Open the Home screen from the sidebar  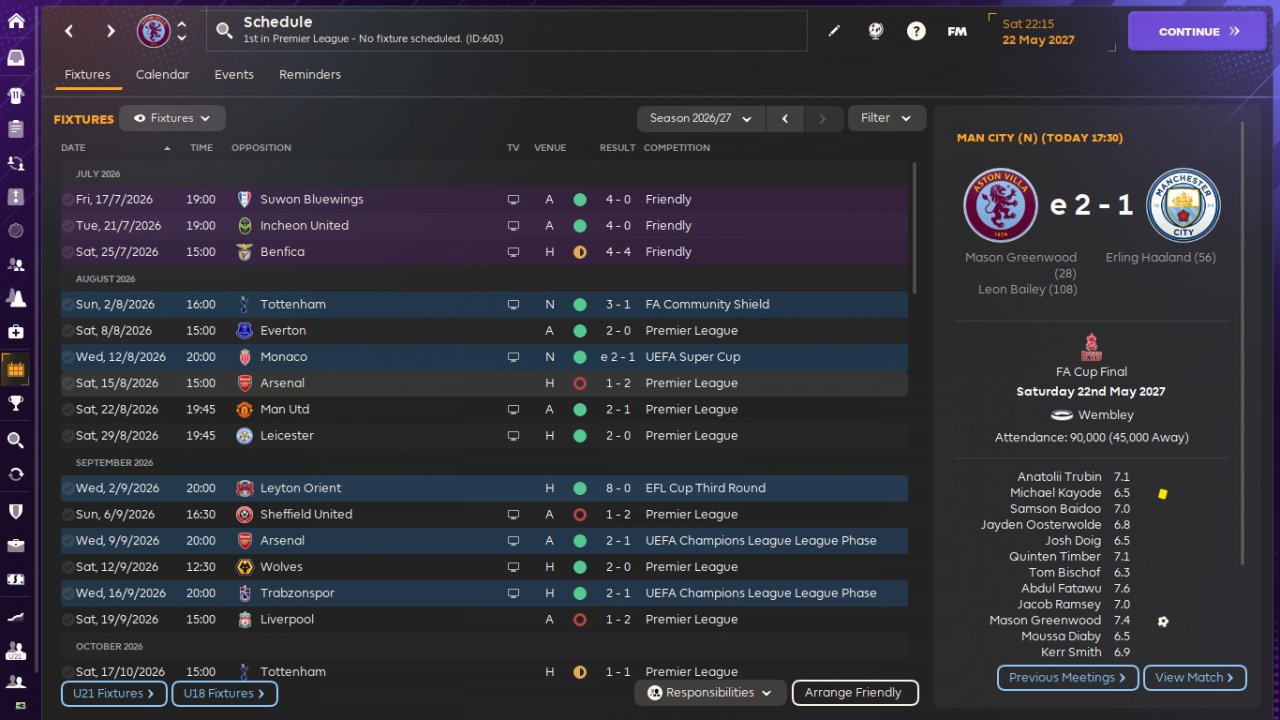pyautogui.click(x=16, y=23)
